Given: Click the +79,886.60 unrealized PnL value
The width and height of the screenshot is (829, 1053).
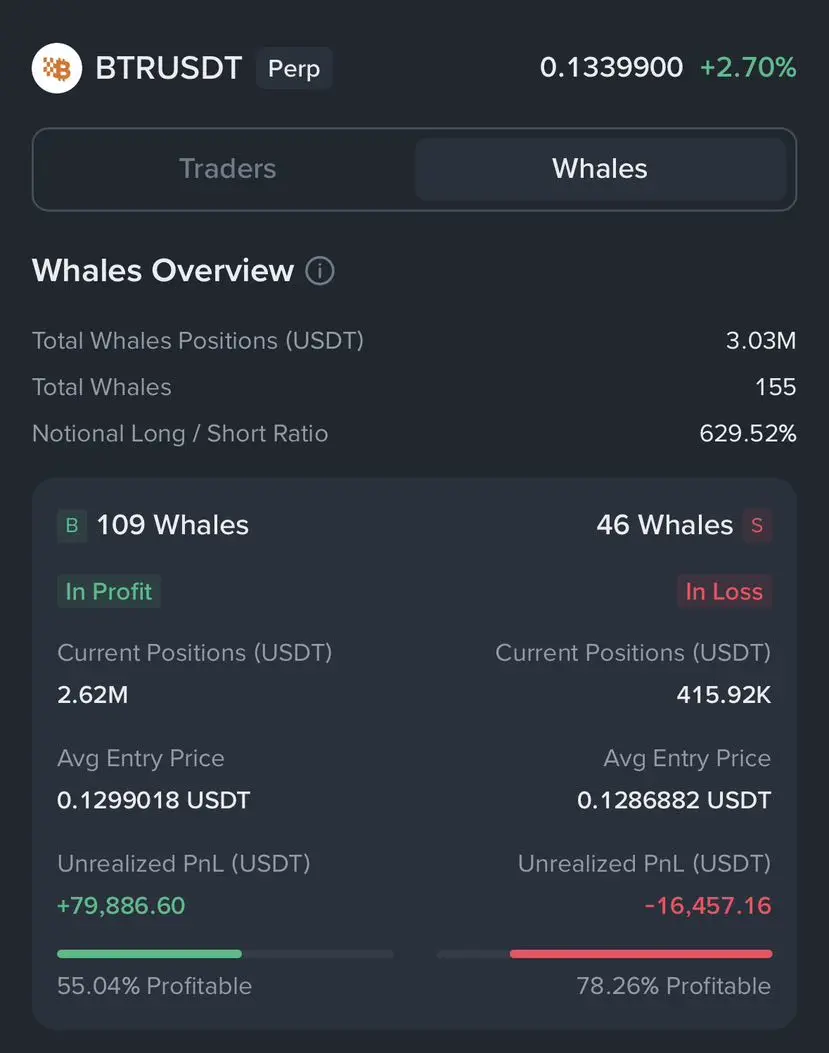Looking at the screenshot, I should coord(121,905).
